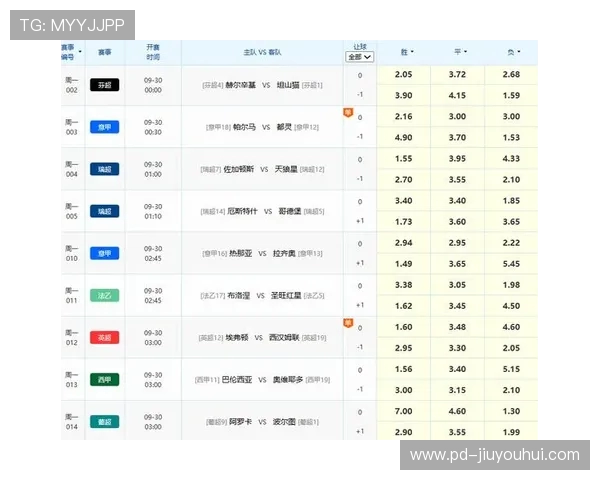Sort the 胜 column using its arrow
Image resolution: width=600 pixels, height=480 pixels.
[x=412, y=52]
